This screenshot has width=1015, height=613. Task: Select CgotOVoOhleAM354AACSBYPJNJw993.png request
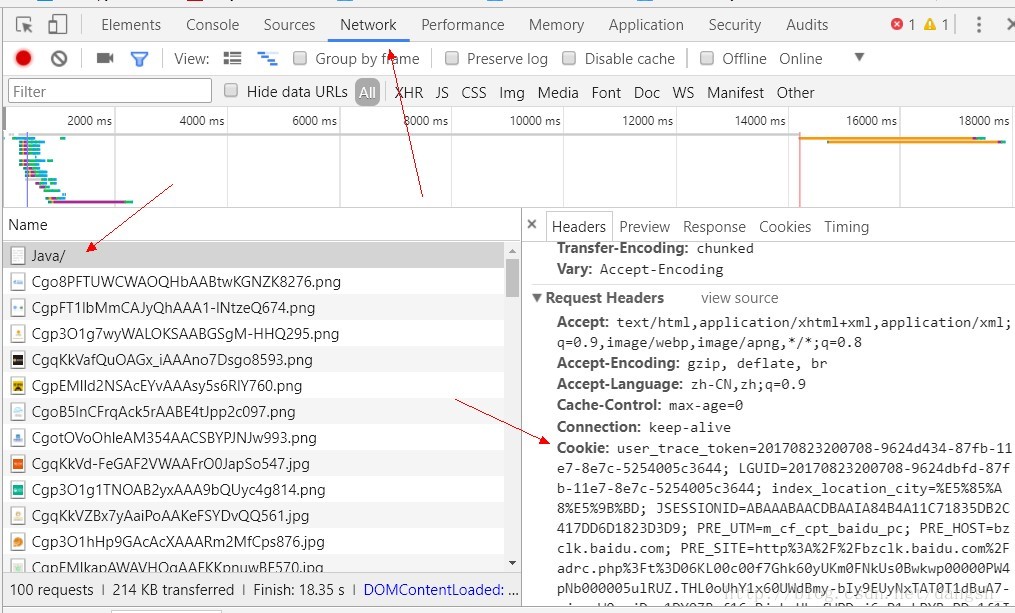pyautogui.click(x=254, y=438)
